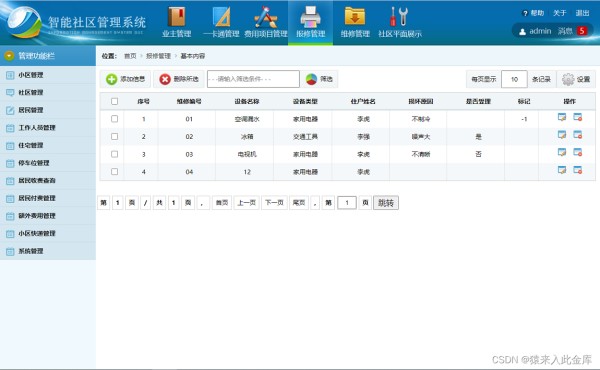Click the 跳转 jump button

point(386,203)
